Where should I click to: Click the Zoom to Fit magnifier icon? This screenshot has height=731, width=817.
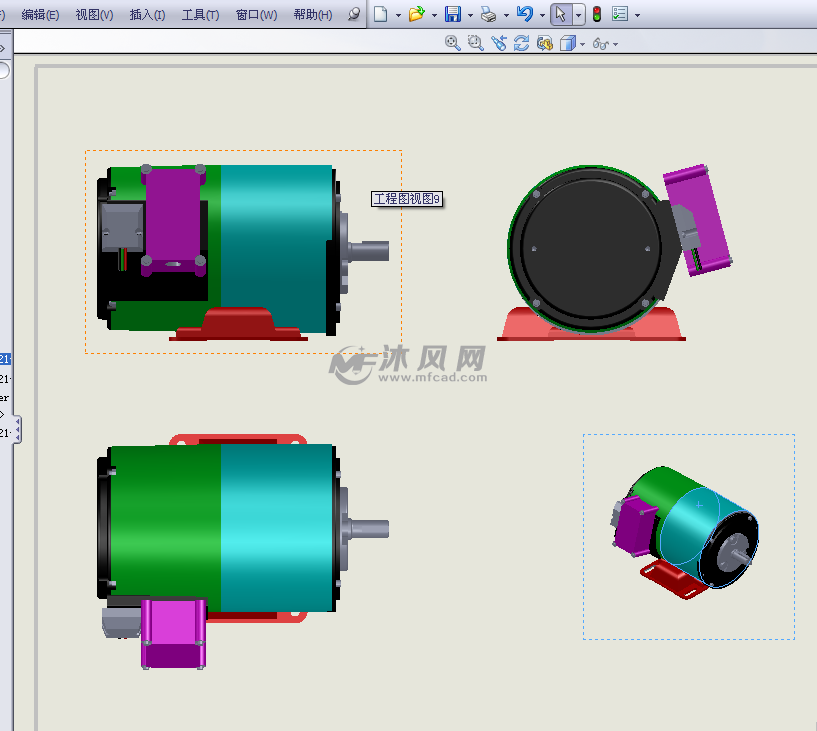coord(452,43)
